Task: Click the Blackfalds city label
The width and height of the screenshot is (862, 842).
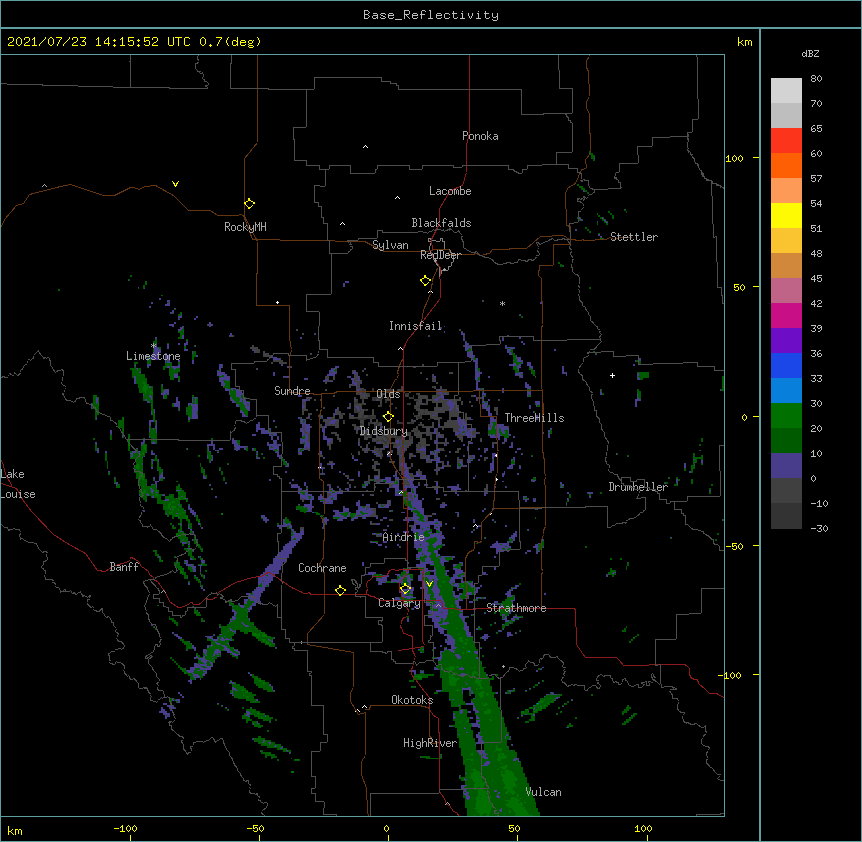Action: (441, 223)
